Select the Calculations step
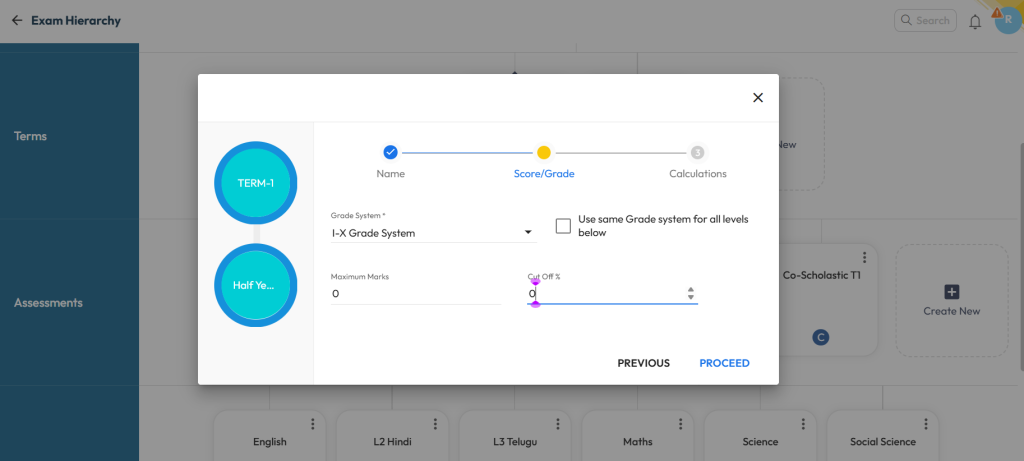 [x=697, y=153]
